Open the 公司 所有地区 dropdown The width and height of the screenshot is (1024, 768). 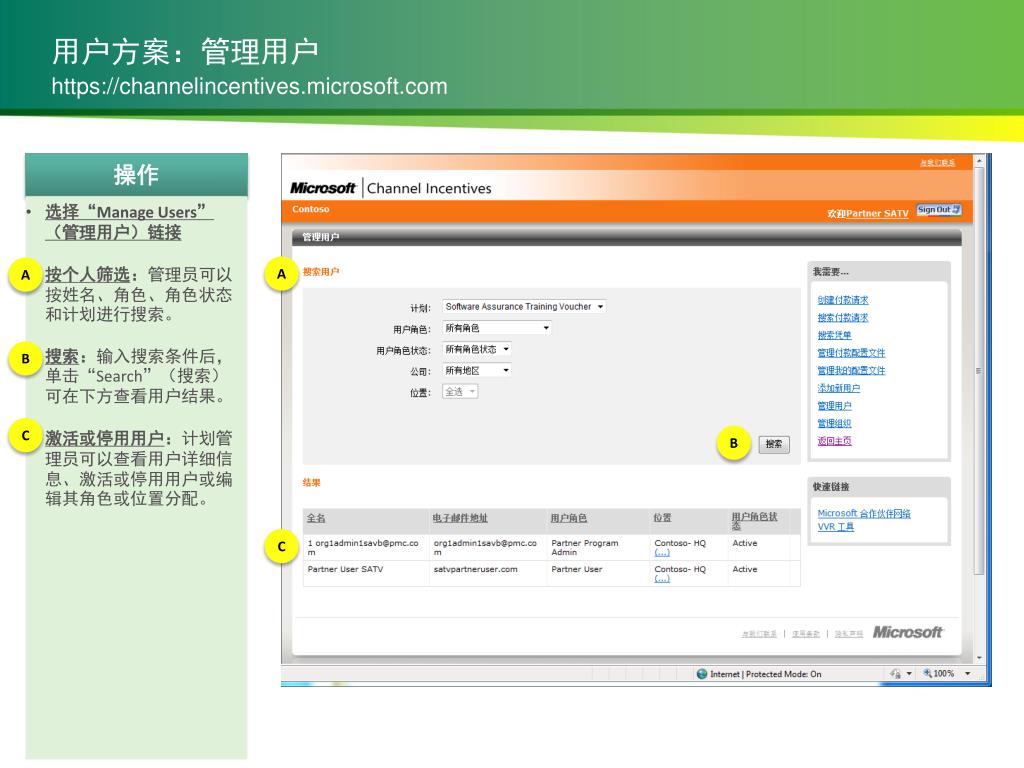pyautogui.click(x=476, y=370)
